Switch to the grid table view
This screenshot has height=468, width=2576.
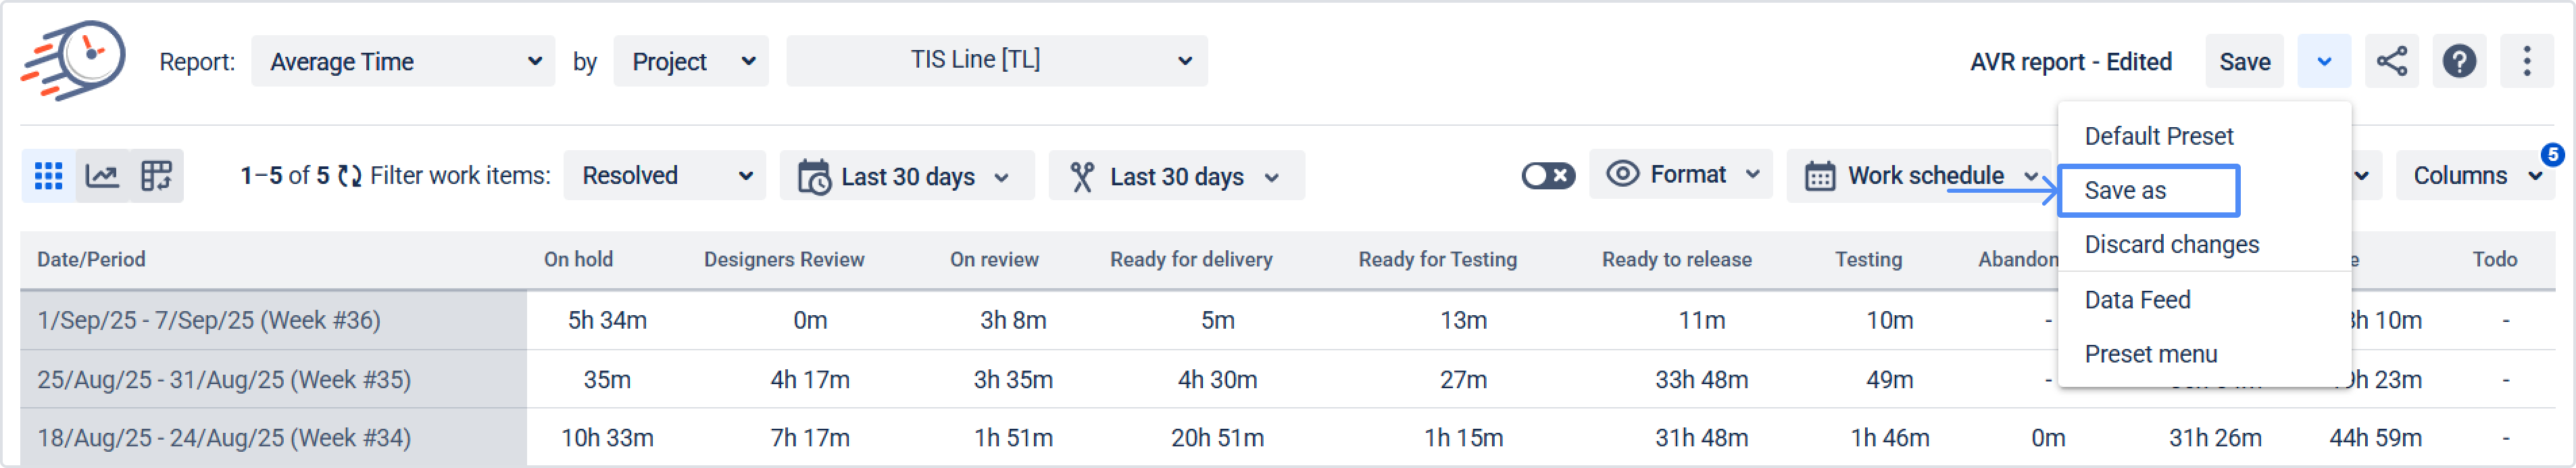tap(48, 176)
